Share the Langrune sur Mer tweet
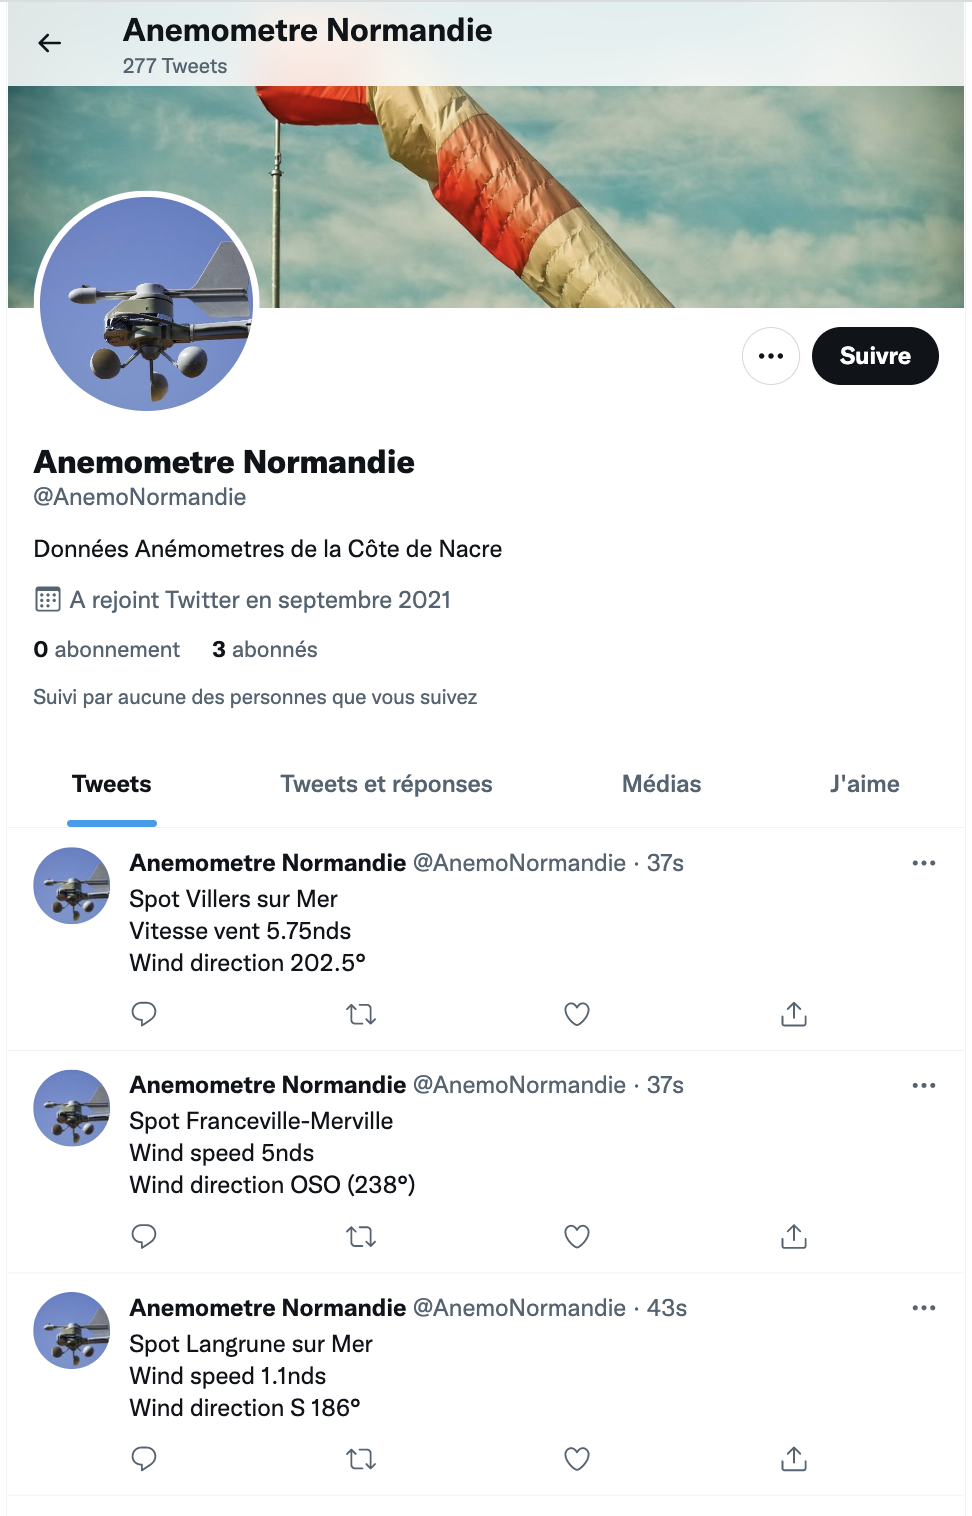This screenshot has width=972, height=1516. click(794, 1459)
